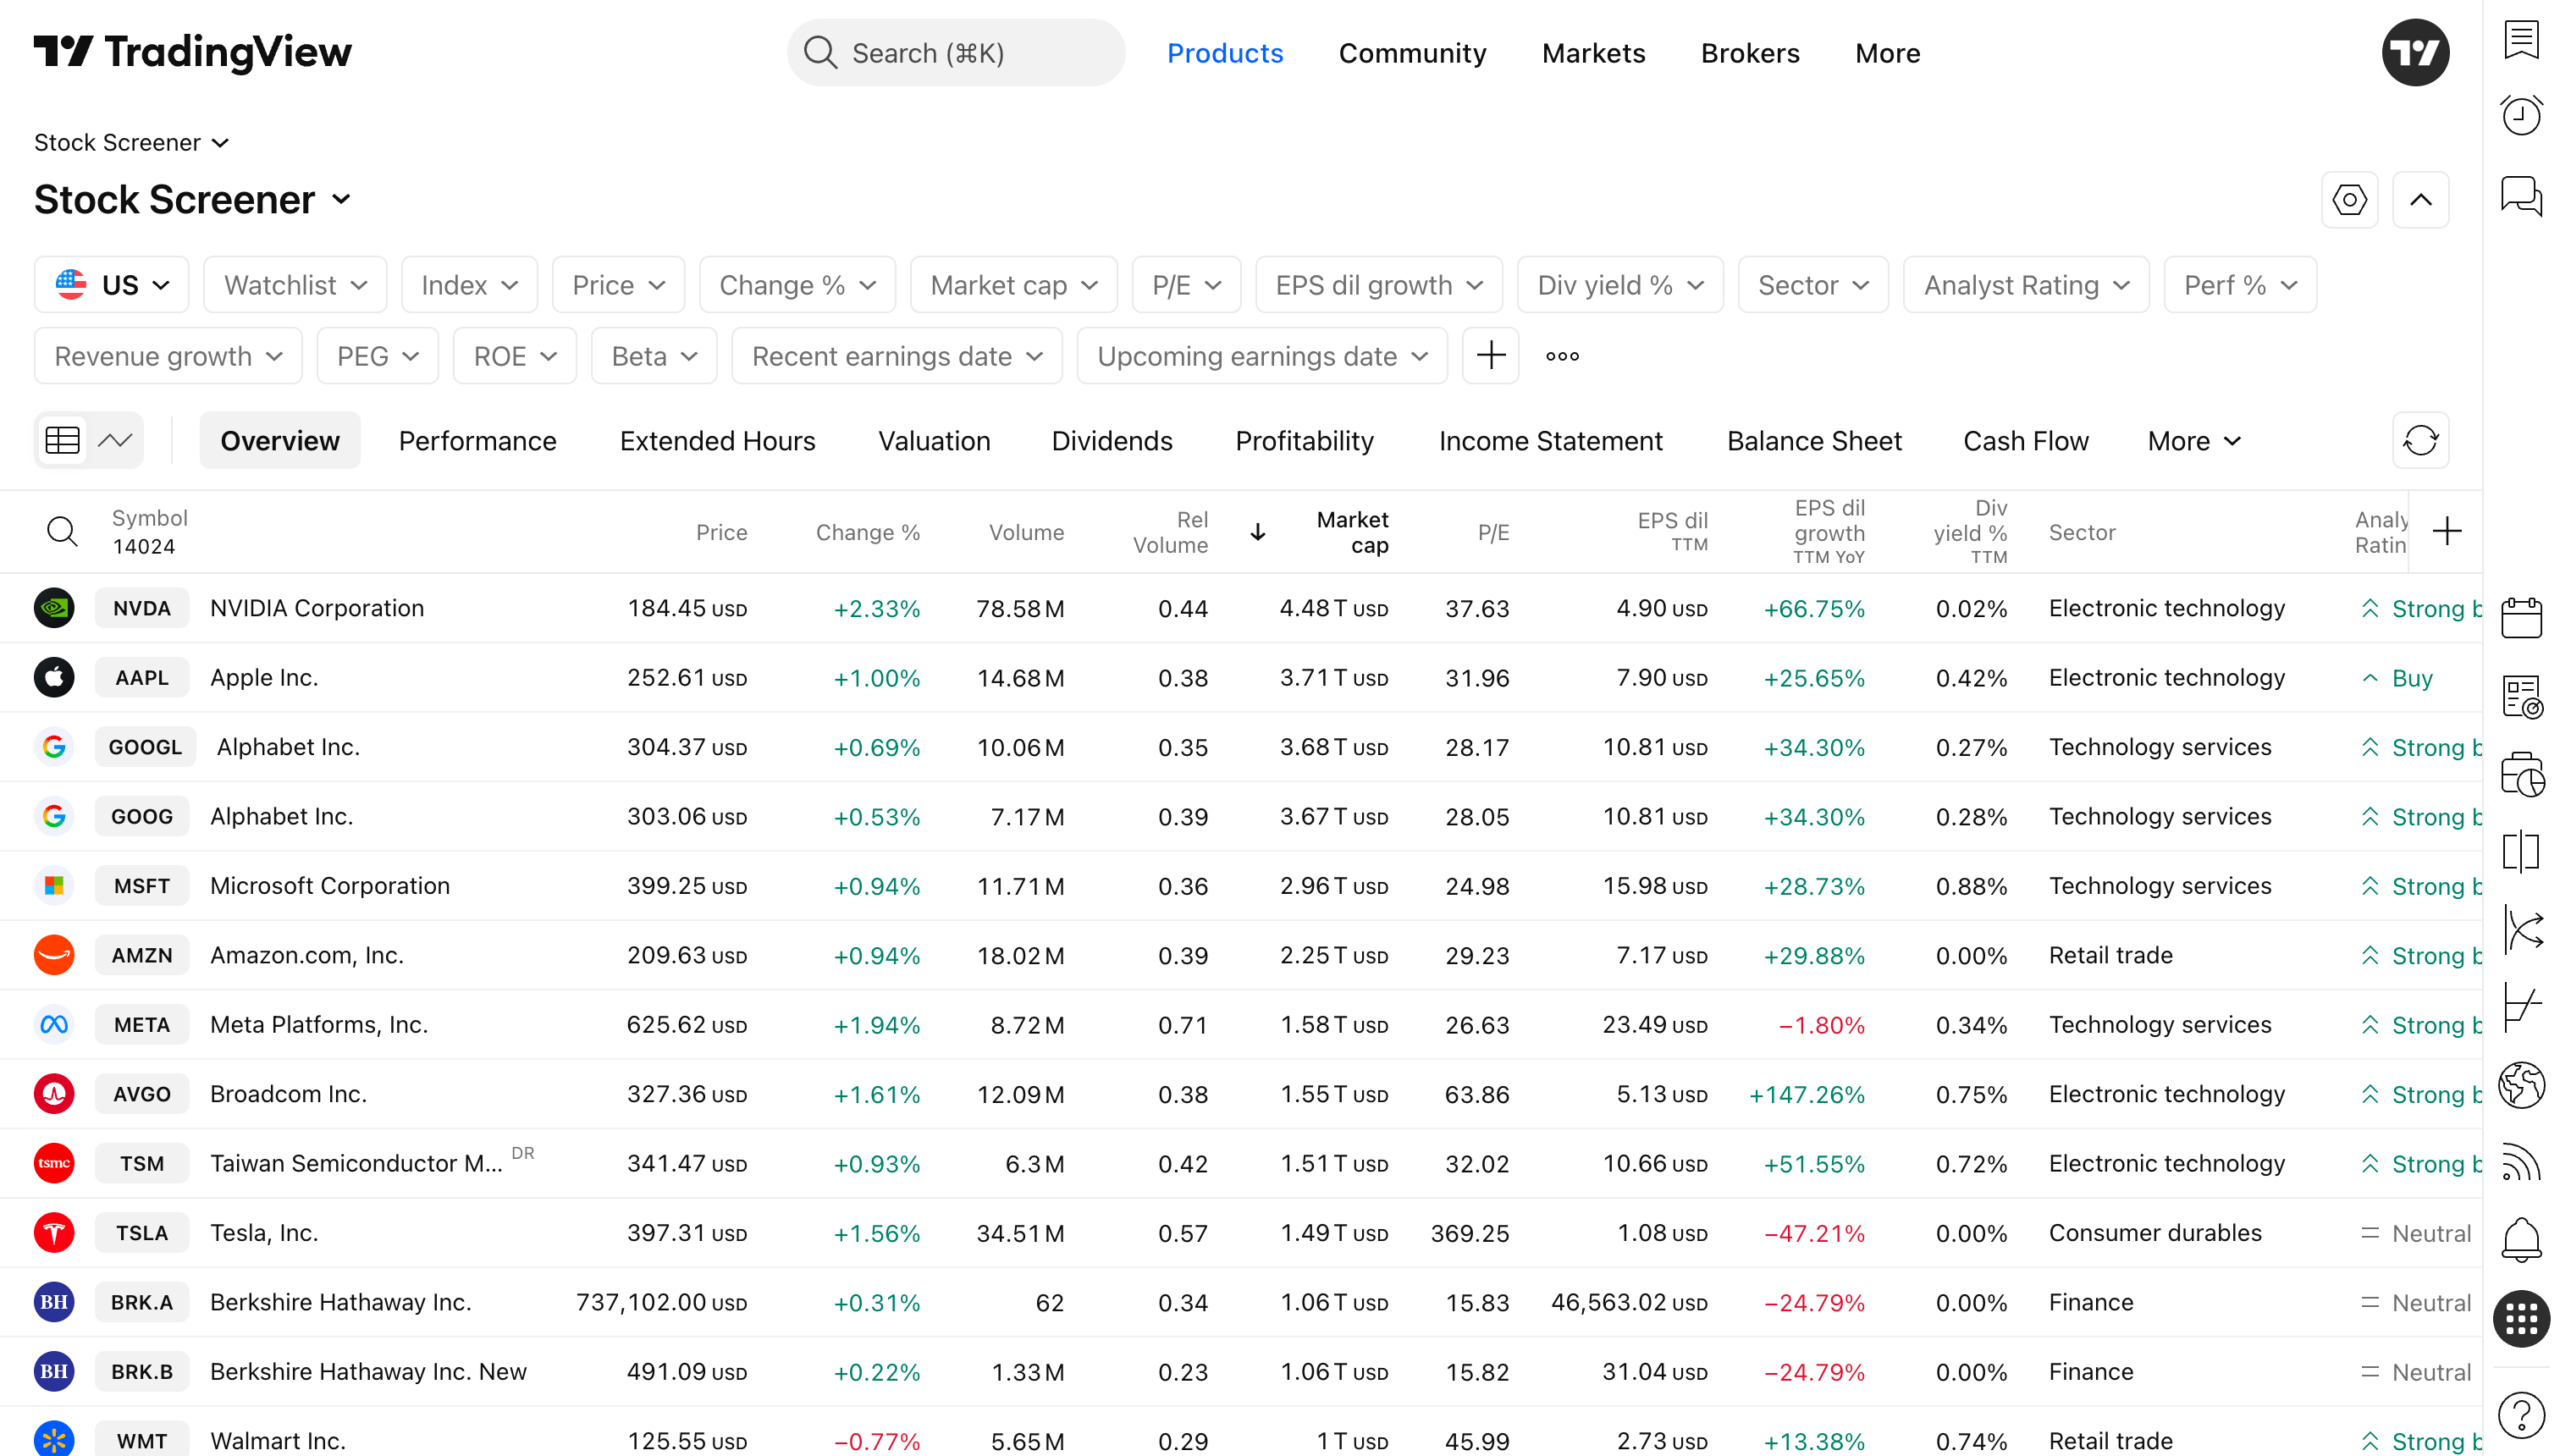Image resolution: width=2560 pixels, height=1456 pixels.
Task: Open the Community menu
Action: [x=1411, y=53]
